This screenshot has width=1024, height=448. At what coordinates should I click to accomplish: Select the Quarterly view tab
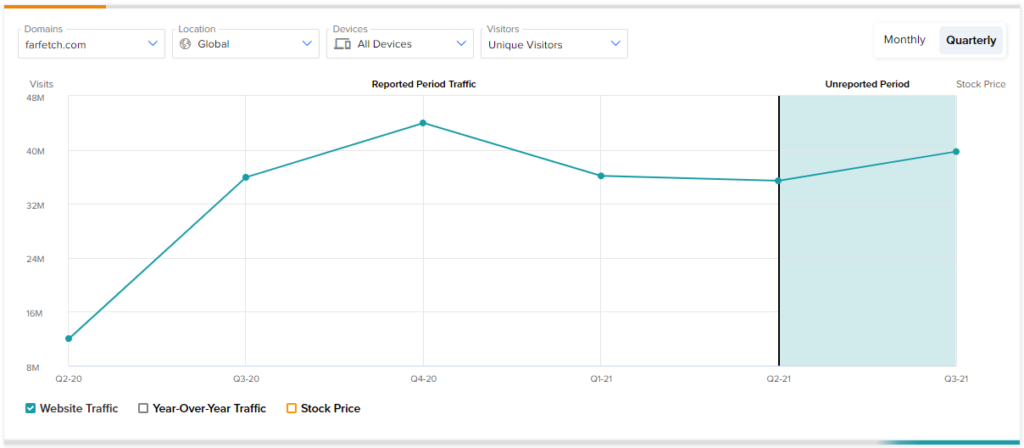(971, 40)
